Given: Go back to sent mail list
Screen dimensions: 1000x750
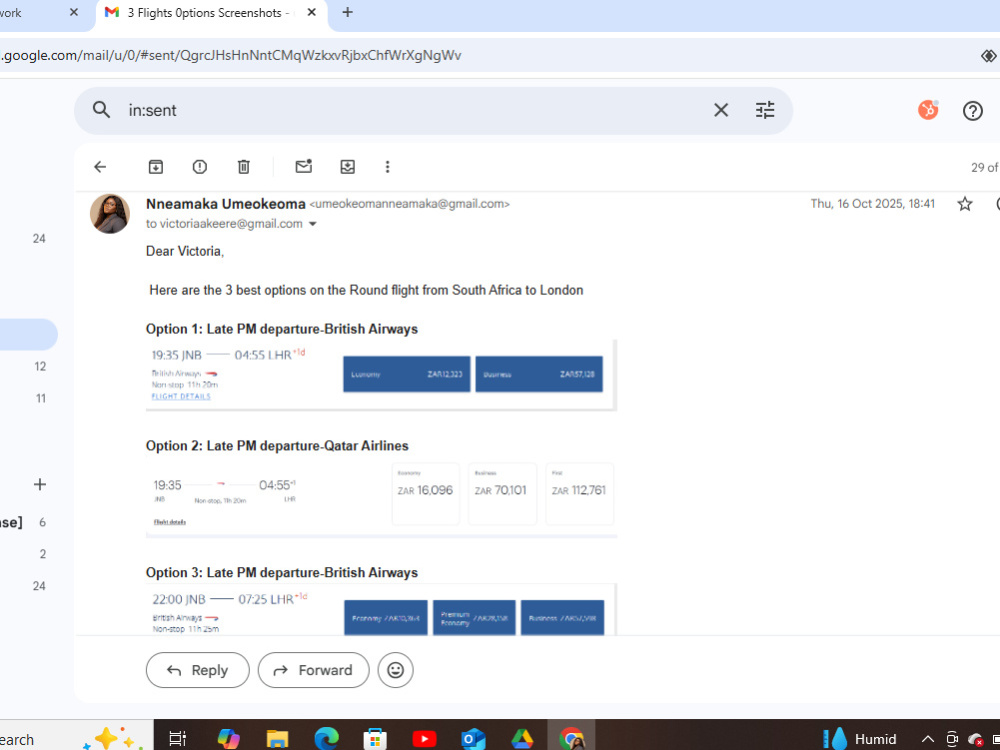Looking at the screenshot, I should (100, 167).
